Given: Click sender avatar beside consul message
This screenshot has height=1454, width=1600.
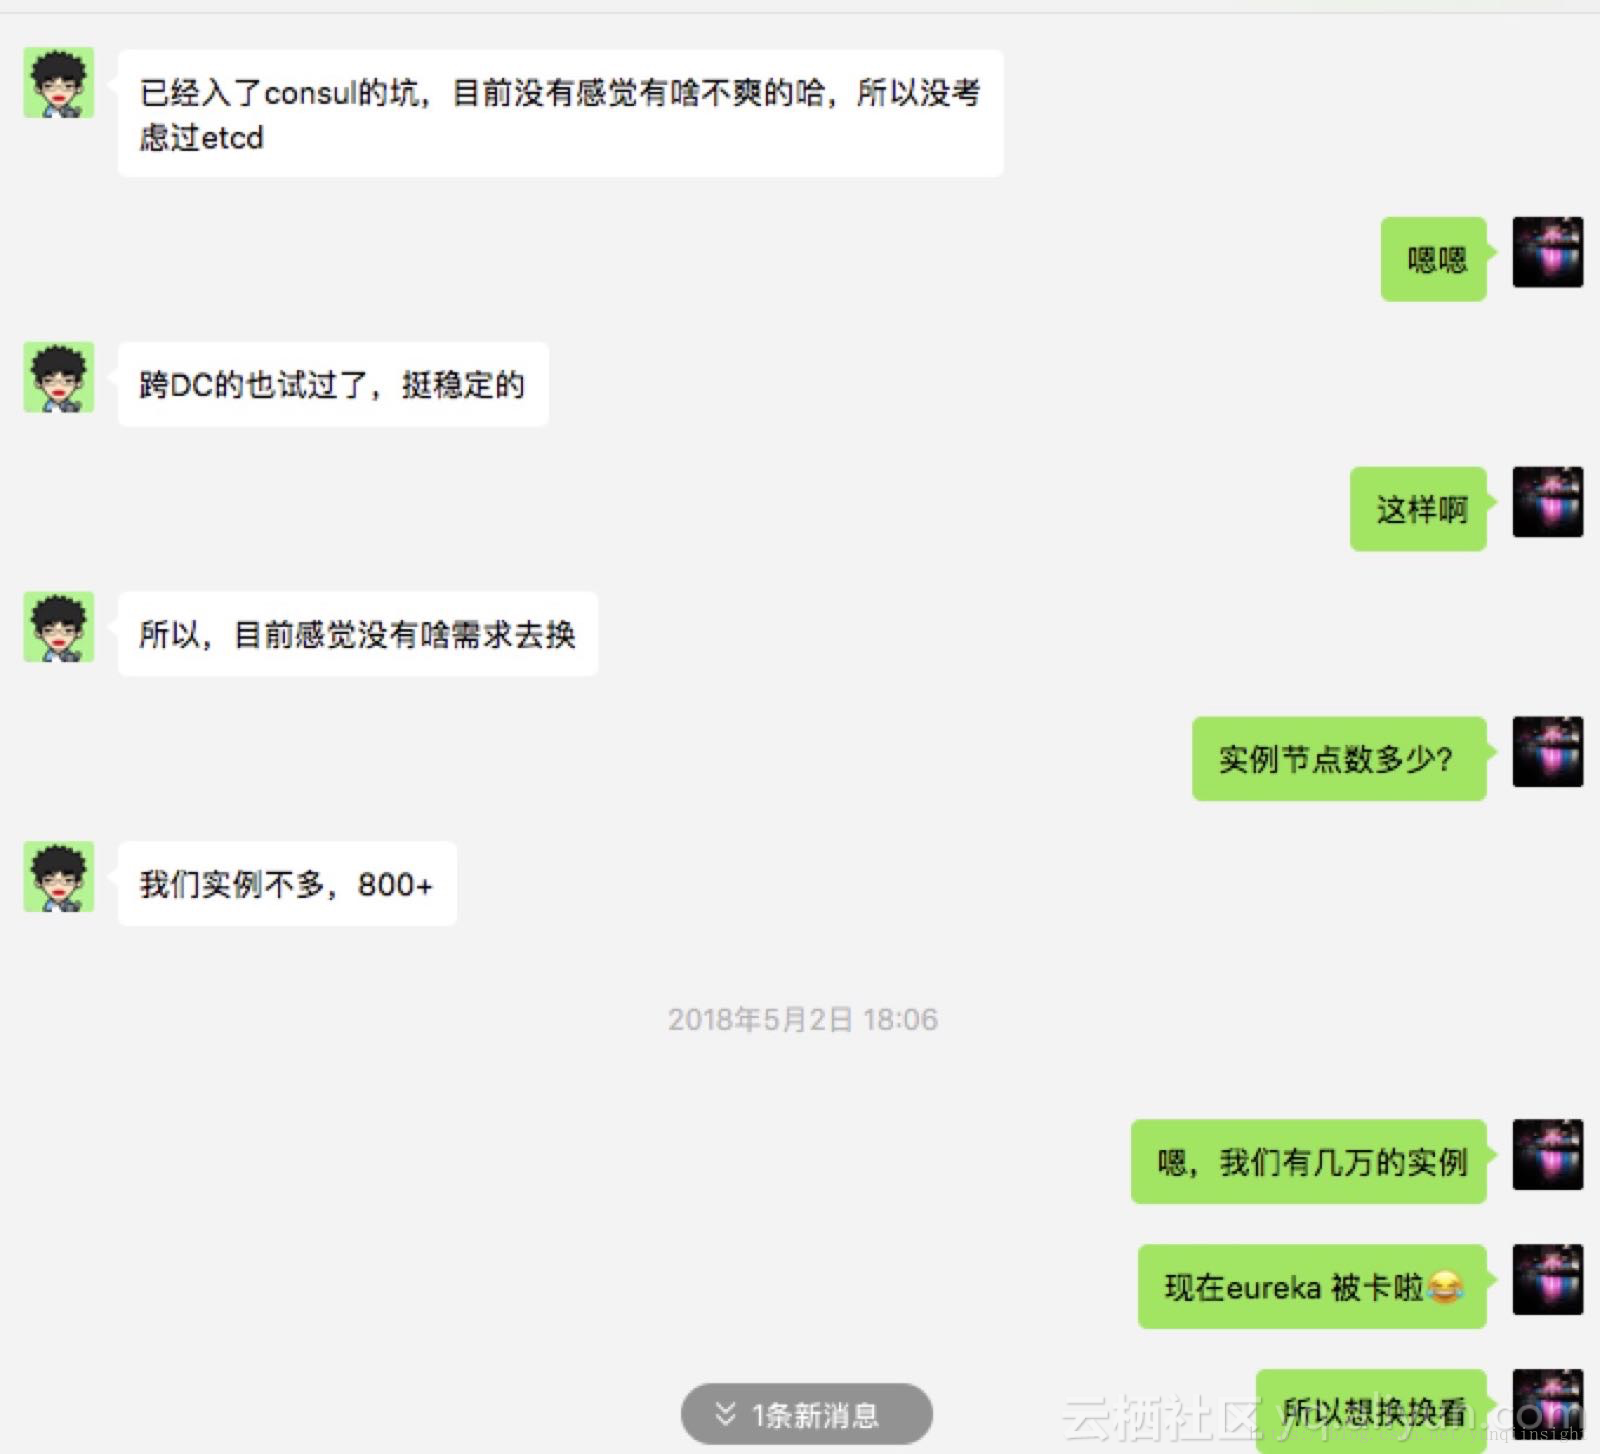Looking at the screenshot, I should [59, 82].
